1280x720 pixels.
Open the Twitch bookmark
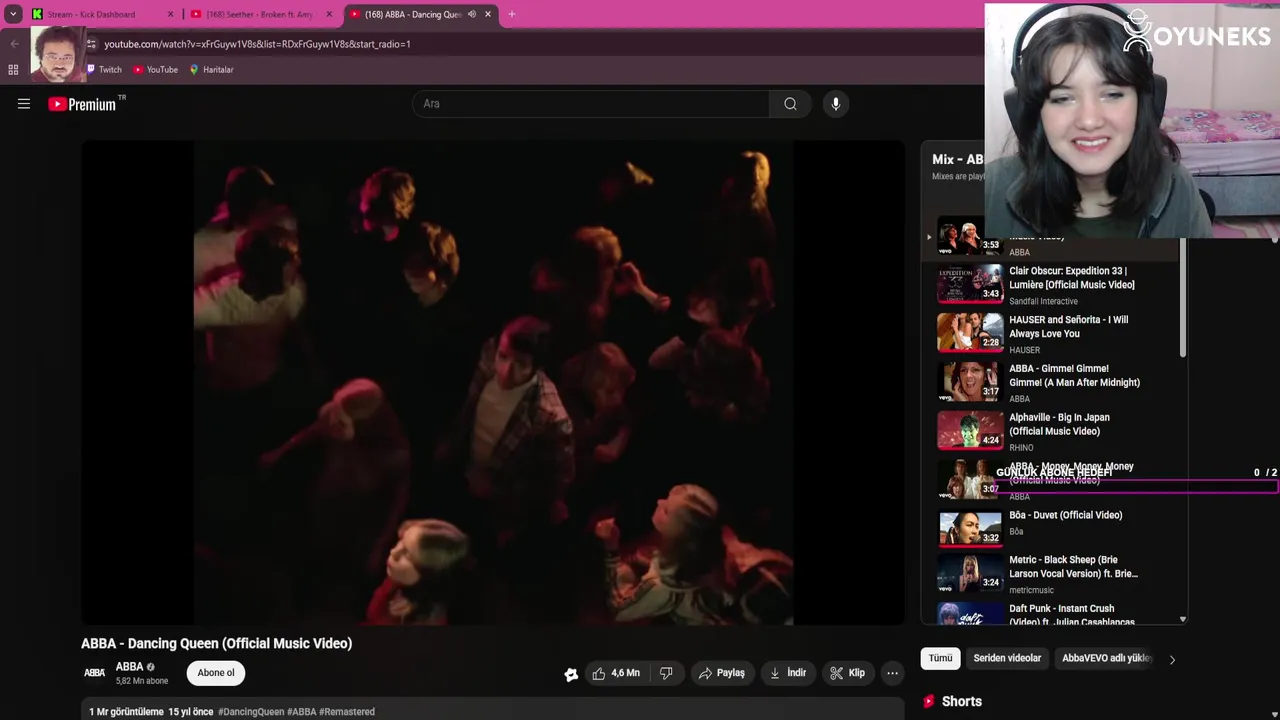point(103,70)
